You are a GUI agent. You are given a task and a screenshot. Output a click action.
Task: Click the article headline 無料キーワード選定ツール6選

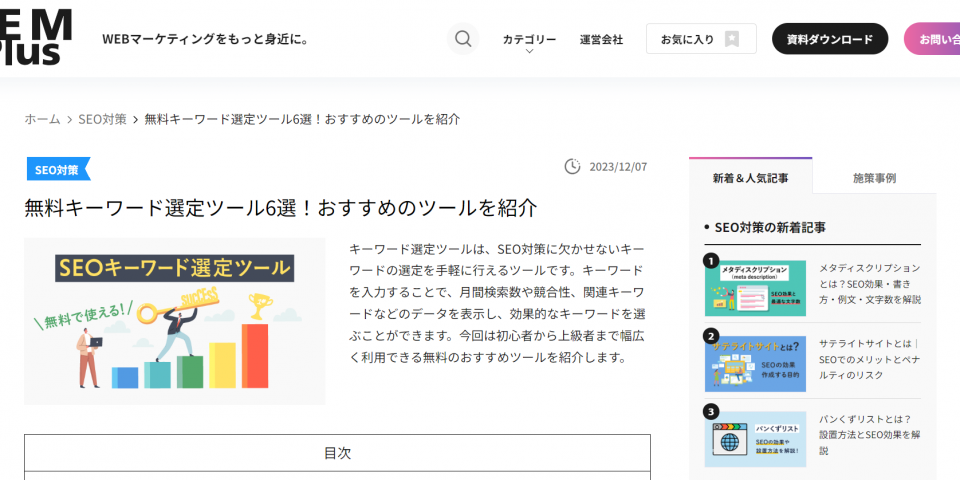click(281, 208)
